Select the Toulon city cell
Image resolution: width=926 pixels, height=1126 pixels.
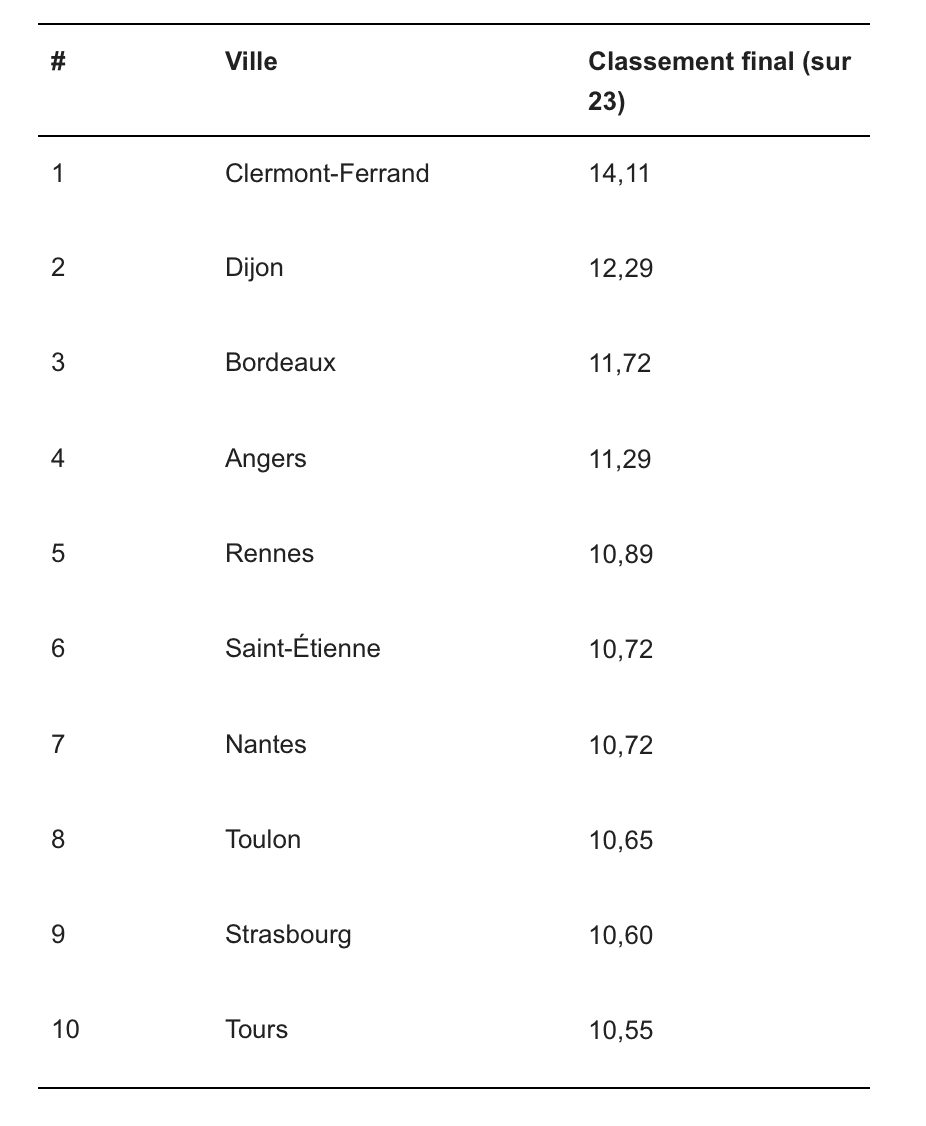(x=263, y=839)
